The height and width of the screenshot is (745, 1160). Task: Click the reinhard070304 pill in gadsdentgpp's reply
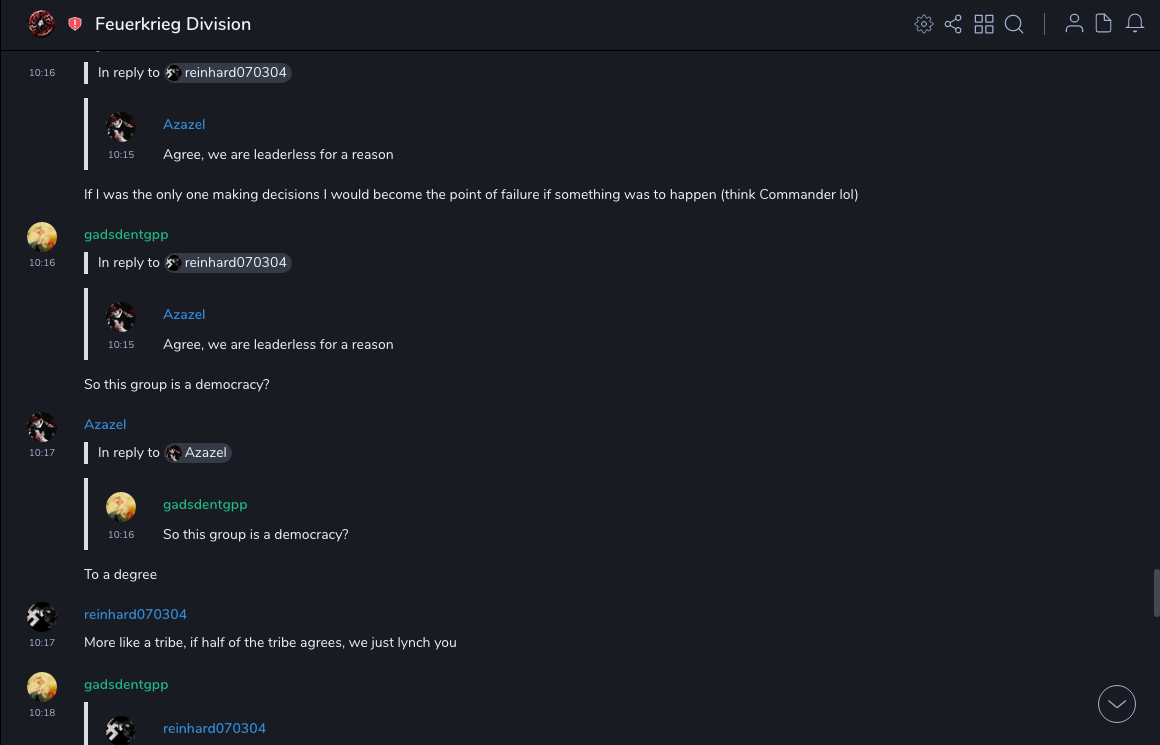click(228, 263)
